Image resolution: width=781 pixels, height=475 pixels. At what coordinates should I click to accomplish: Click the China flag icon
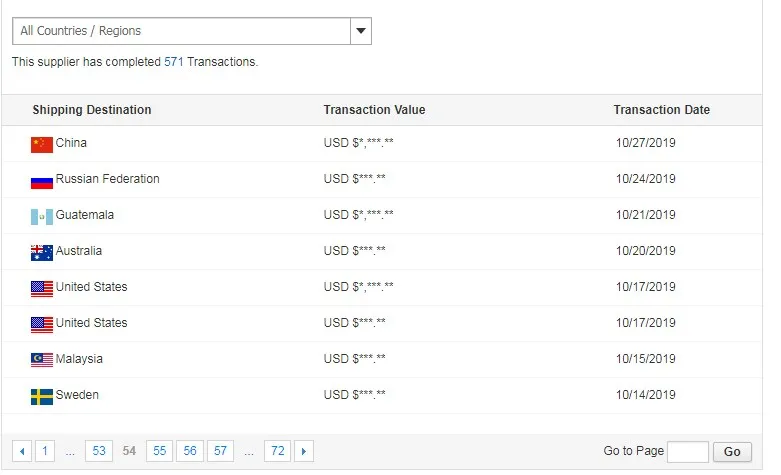click(41, 144)
